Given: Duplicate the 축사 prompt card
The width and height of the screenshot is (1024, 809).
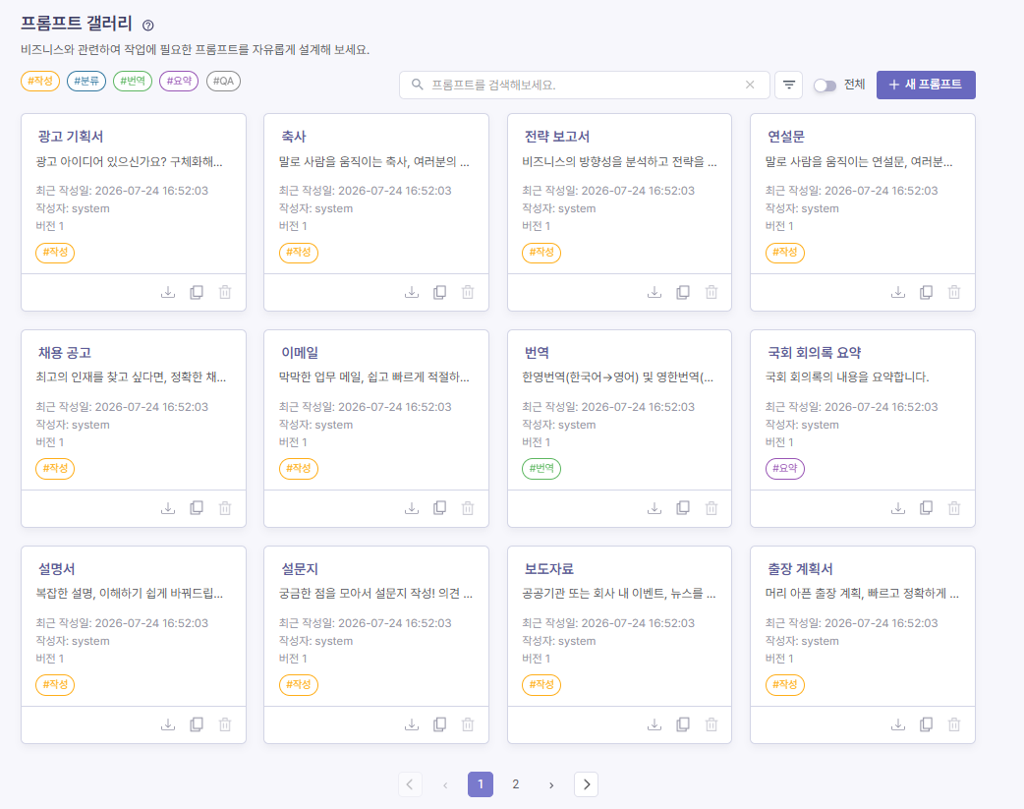Looking at the screenshot, I should click(440, 292).
